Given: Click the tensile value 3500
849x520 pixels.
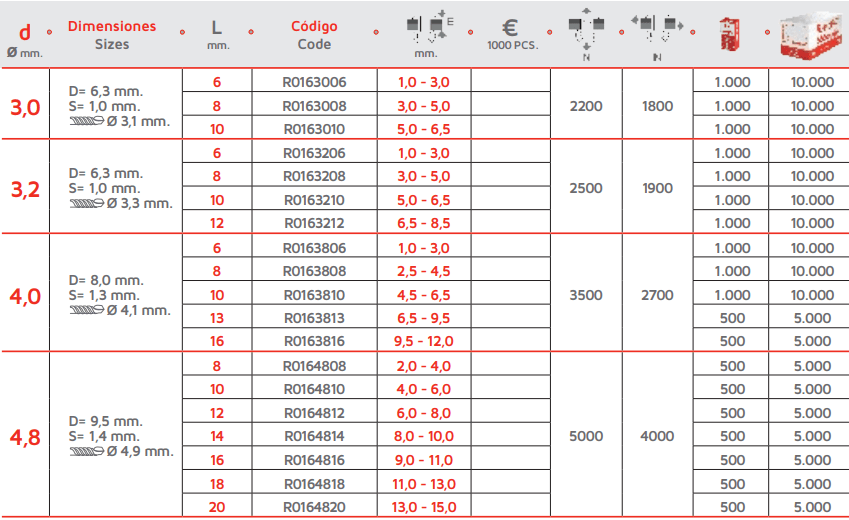Looking at the screenshot, I should pyautogui.click(x=586, y=295).
